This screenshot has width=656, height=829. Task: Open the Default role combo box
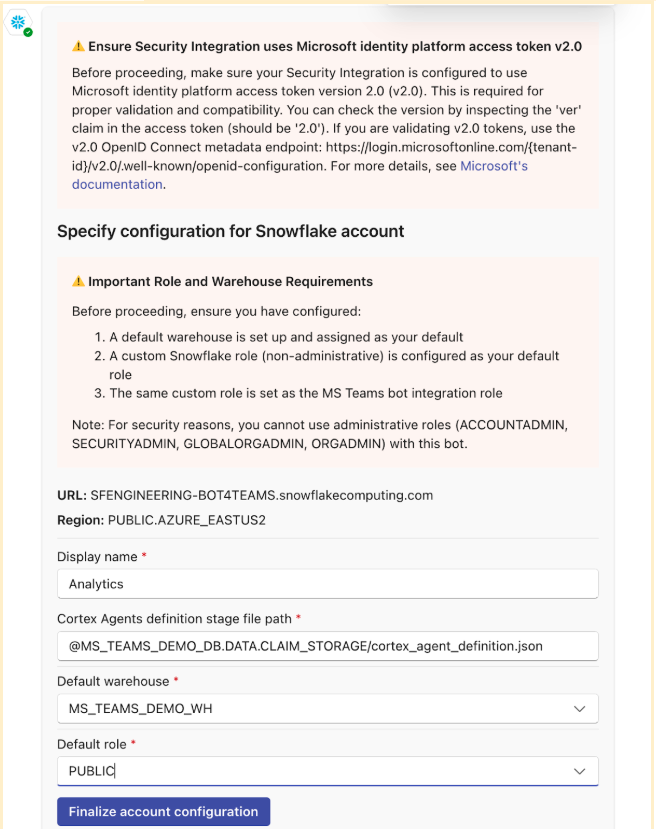328,771
